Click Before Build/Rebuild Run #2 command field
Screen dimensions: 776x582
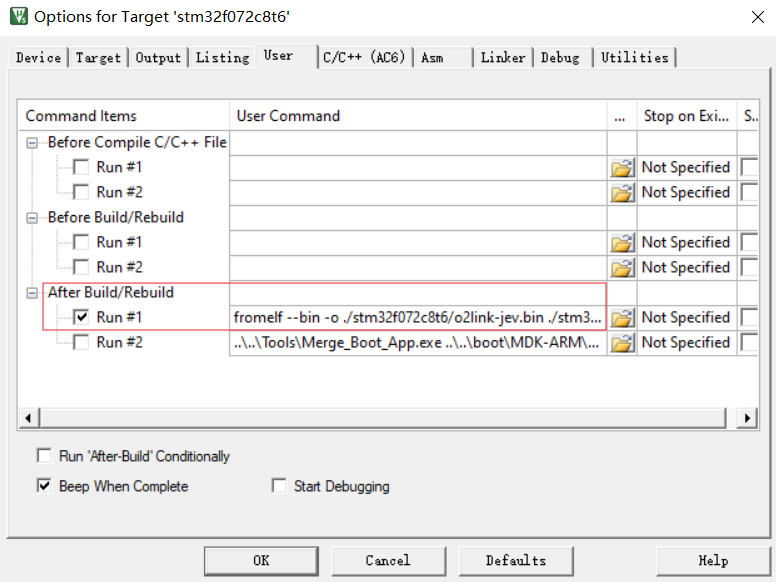(x=418, y=268)
